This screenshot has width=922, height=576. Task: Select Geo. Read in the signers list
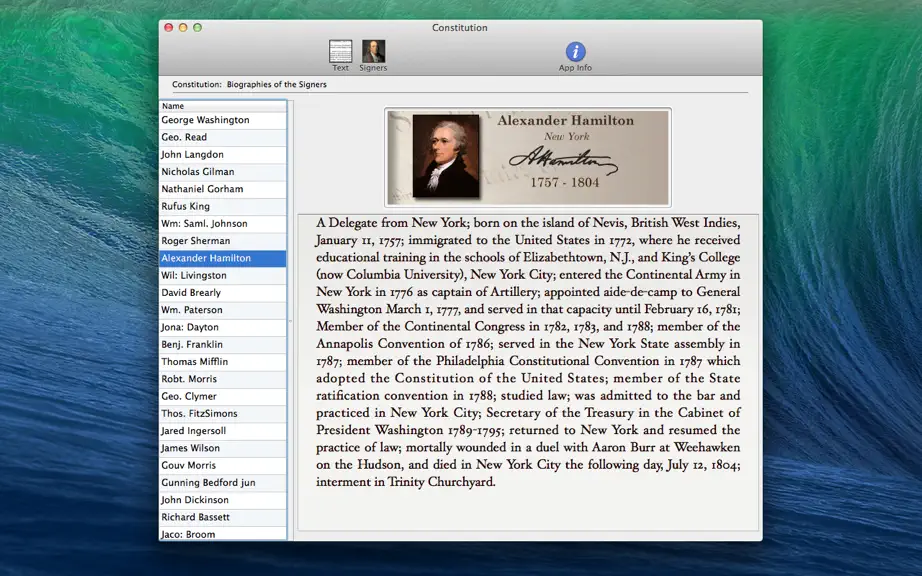pos(223,138)
